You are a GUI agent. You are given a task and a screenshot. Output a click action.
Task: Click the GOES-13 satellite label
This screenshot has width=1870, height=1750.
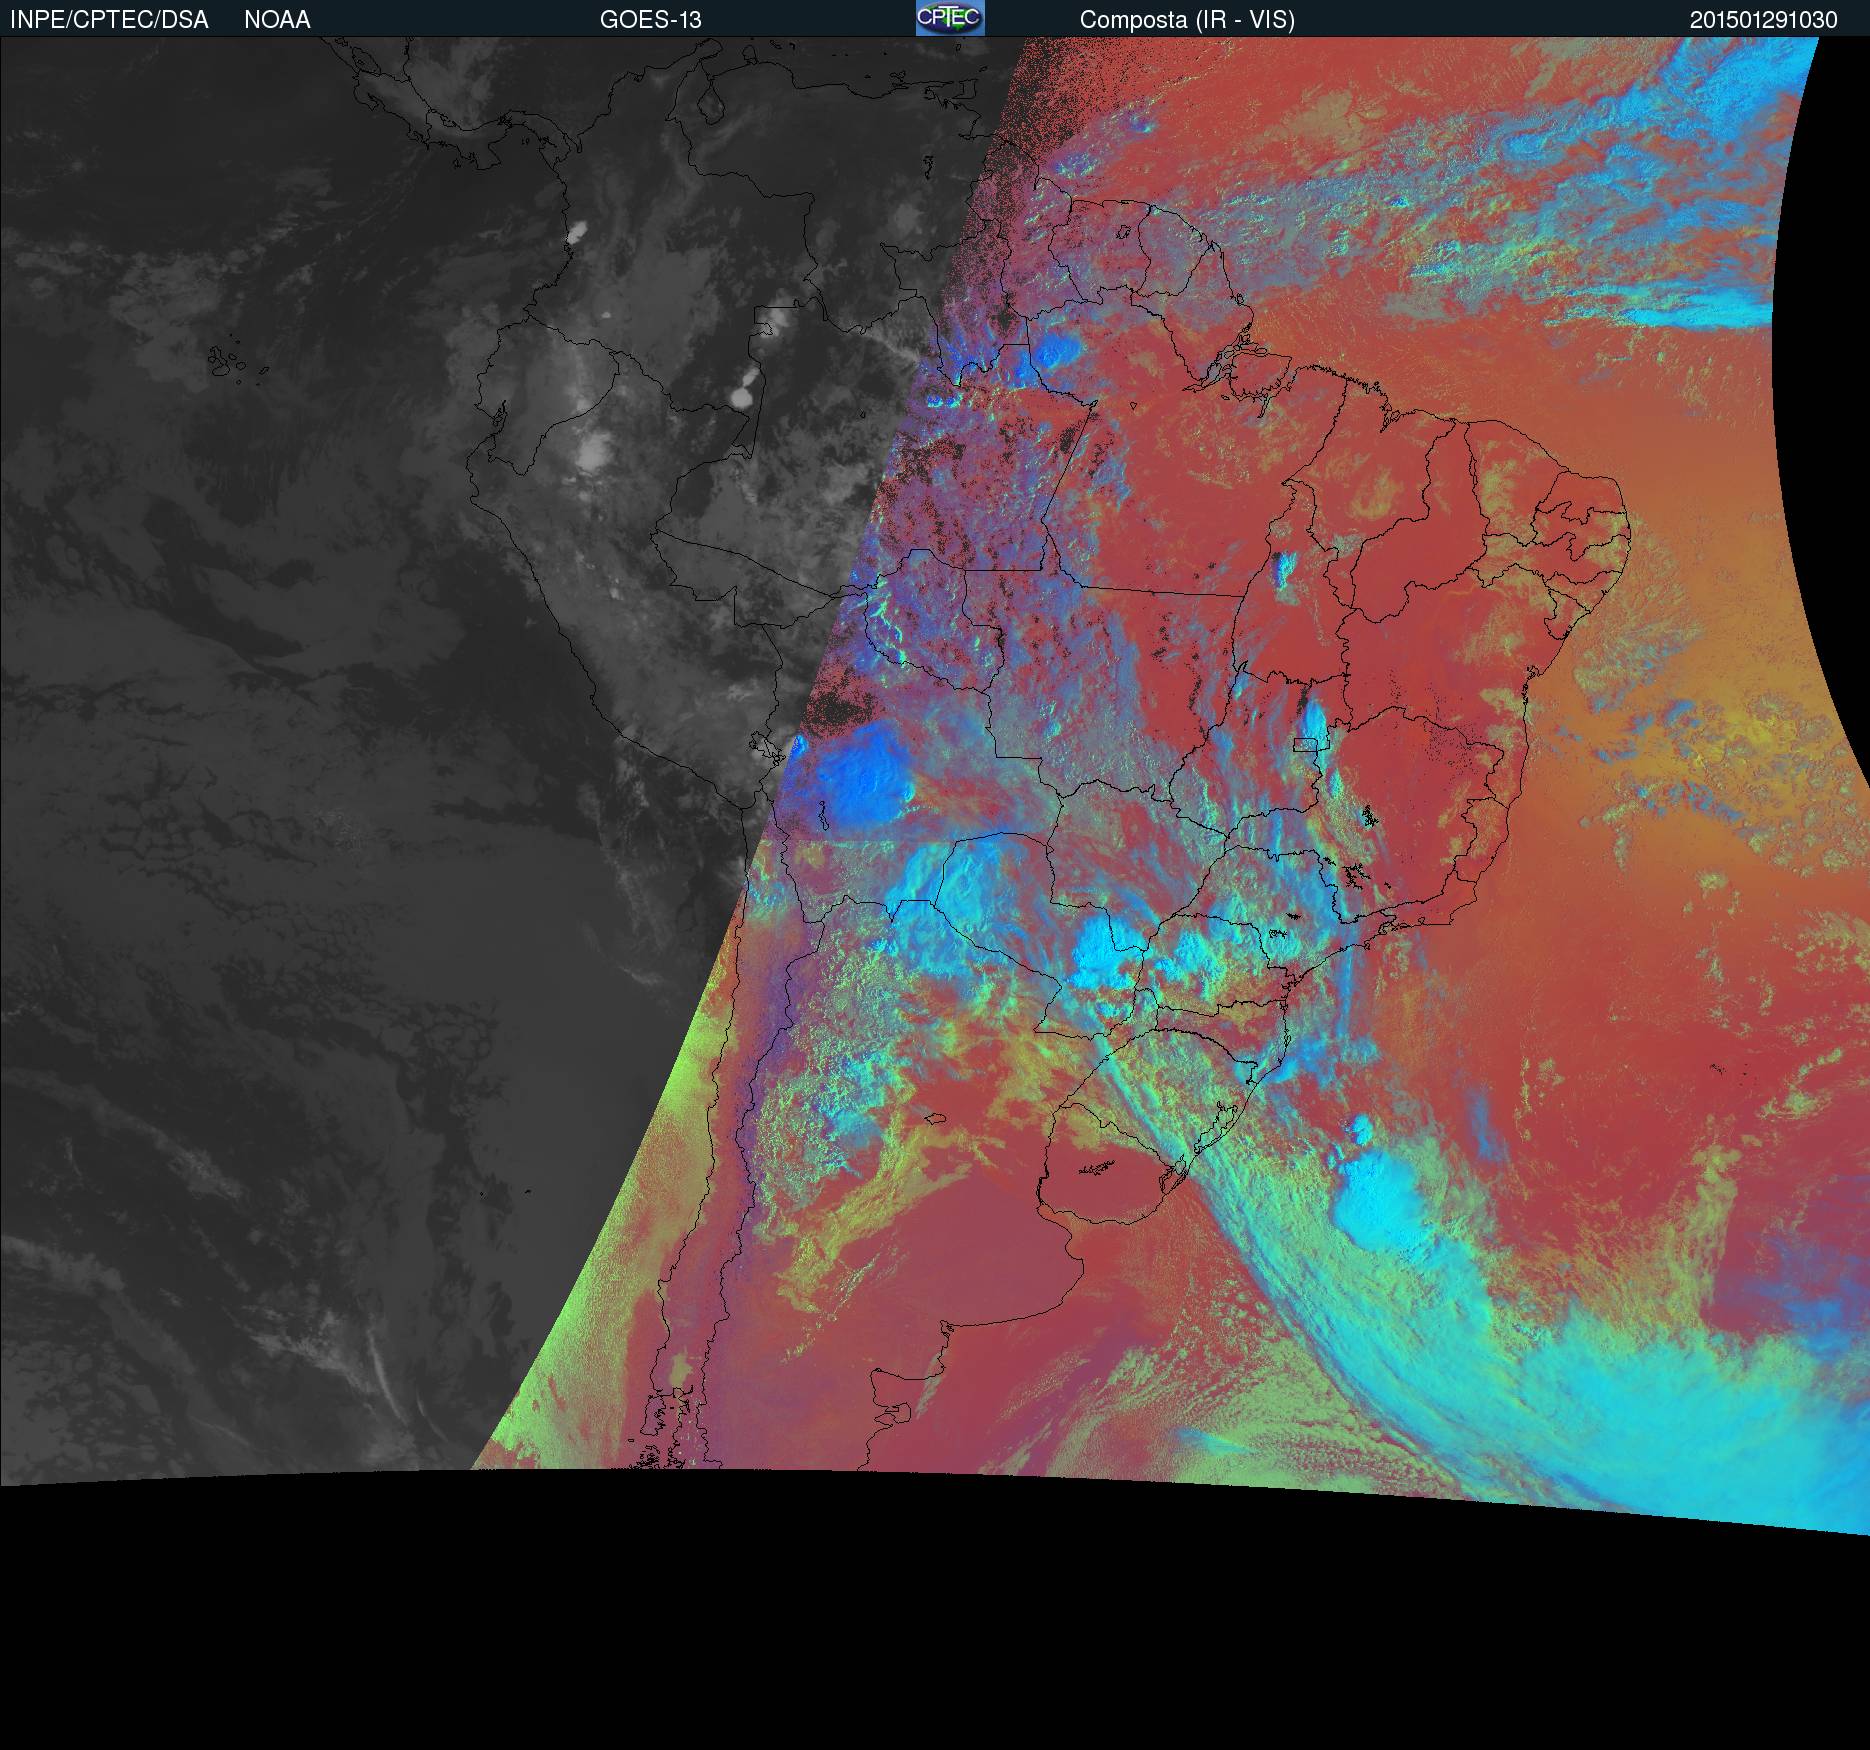coord(651,20)
